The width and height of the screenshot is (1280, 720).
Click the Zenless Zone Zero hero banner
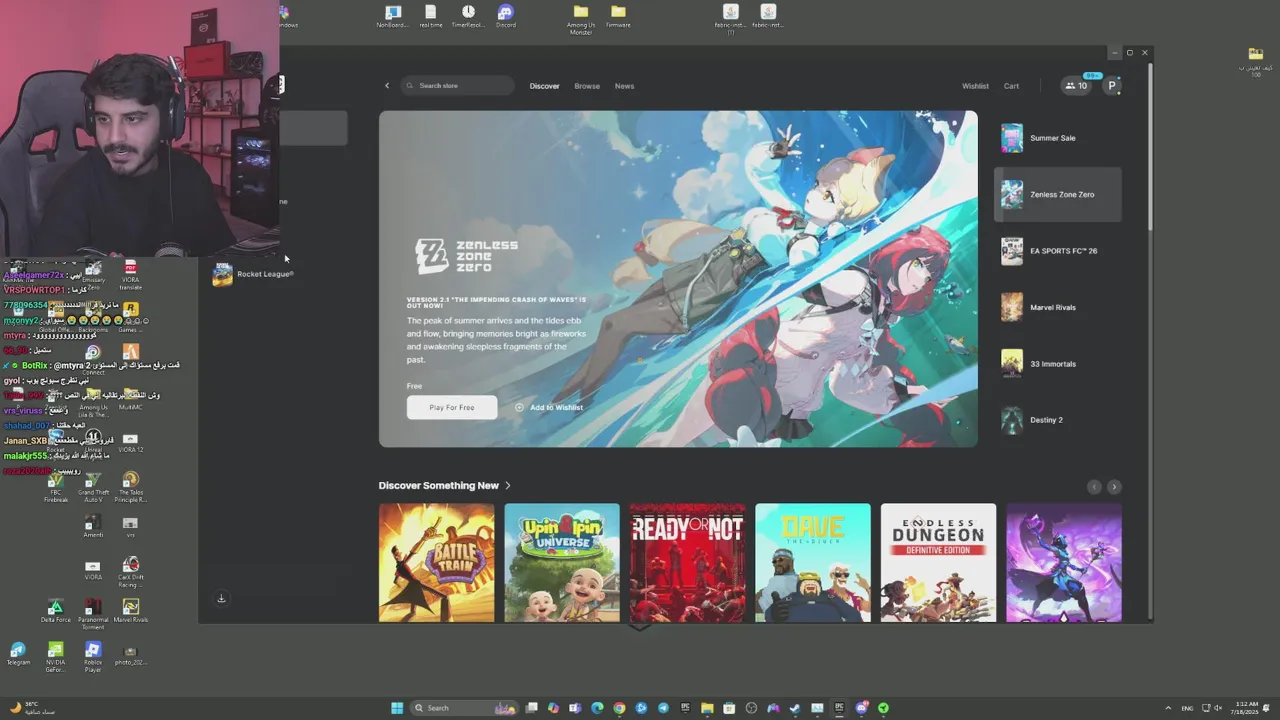pyautogui.click(x=678, y=279)
